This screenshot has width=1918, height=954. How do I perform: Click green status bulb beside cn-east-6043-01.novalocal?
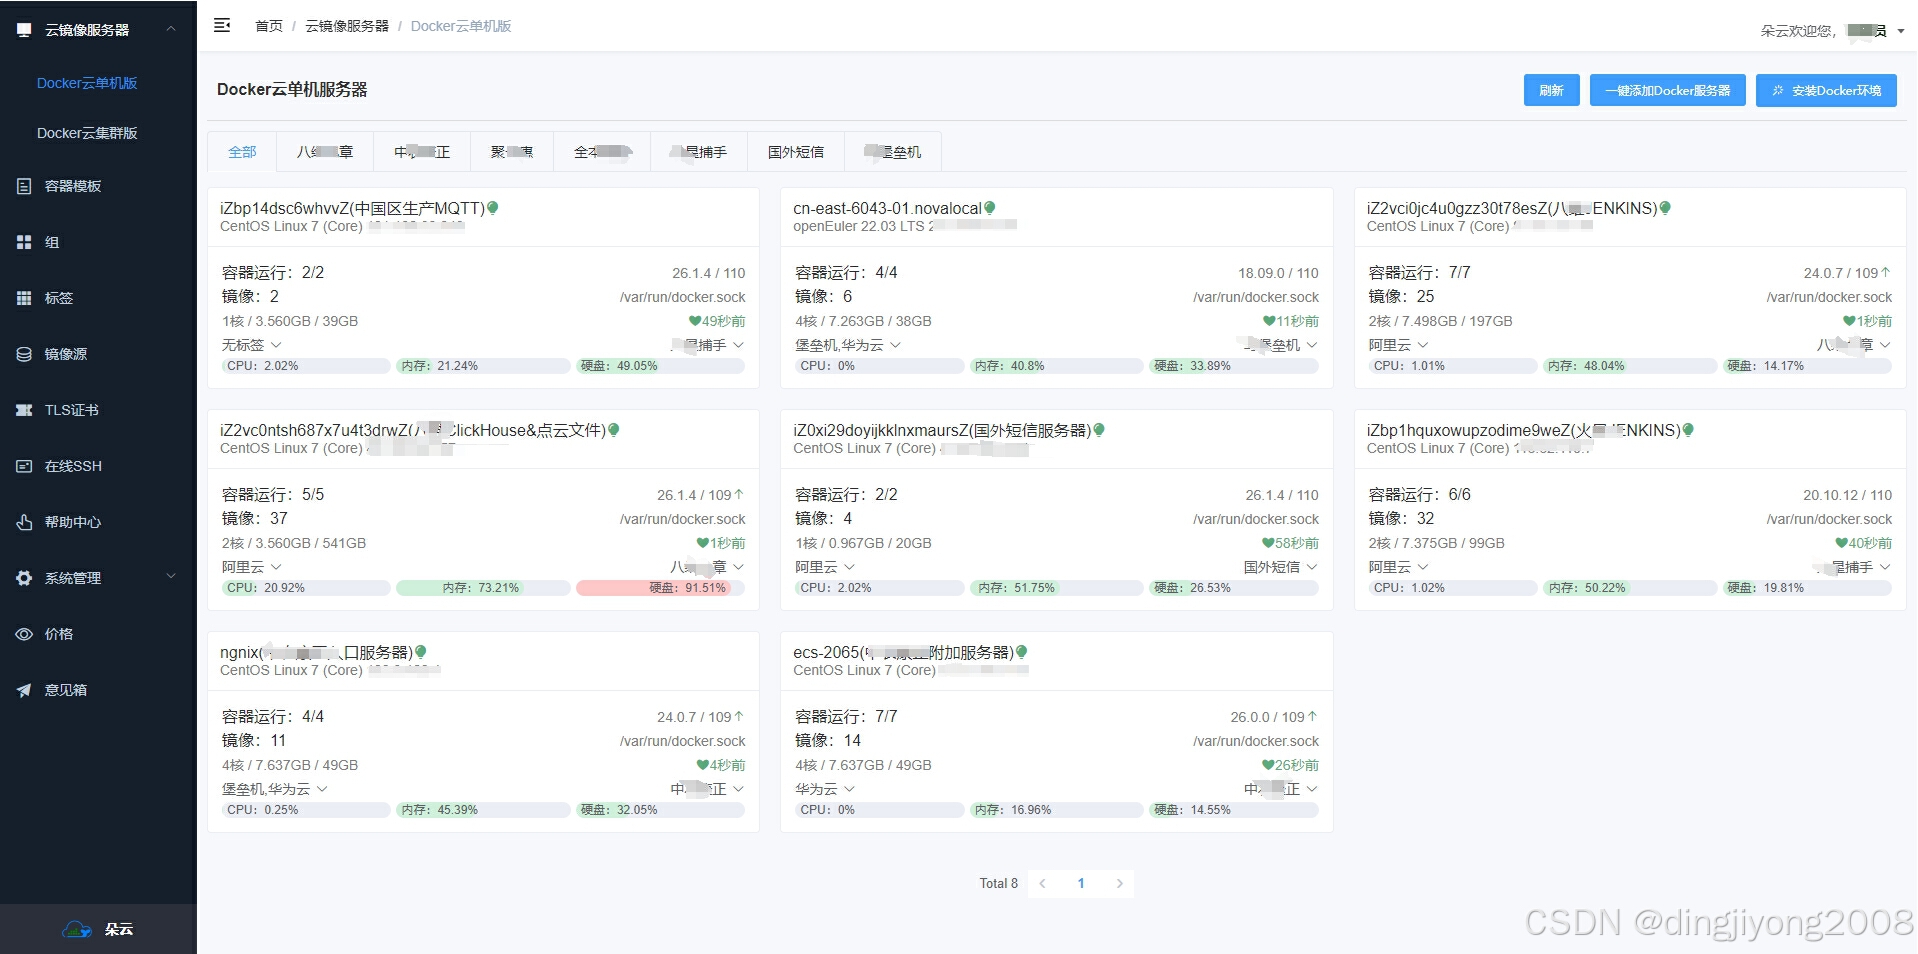(x=990, y=208)
